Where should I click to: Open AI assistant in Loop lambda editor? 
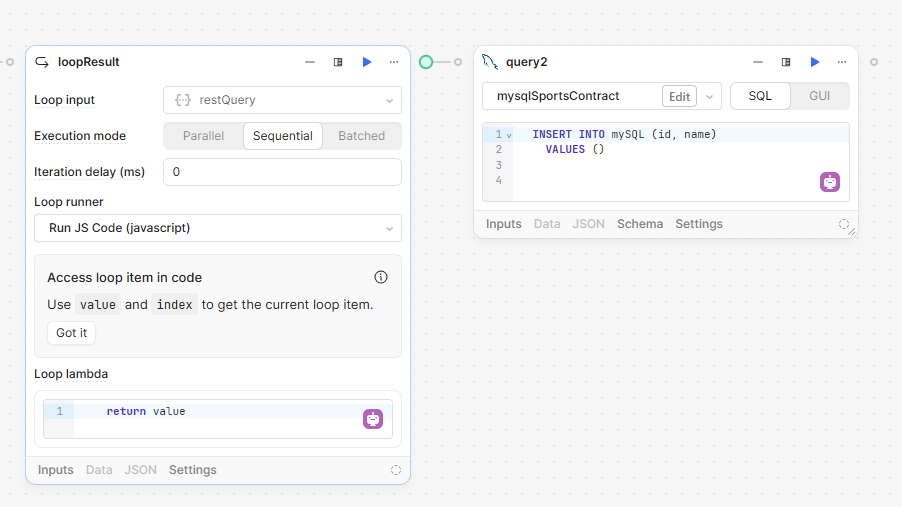click(373, 419)
